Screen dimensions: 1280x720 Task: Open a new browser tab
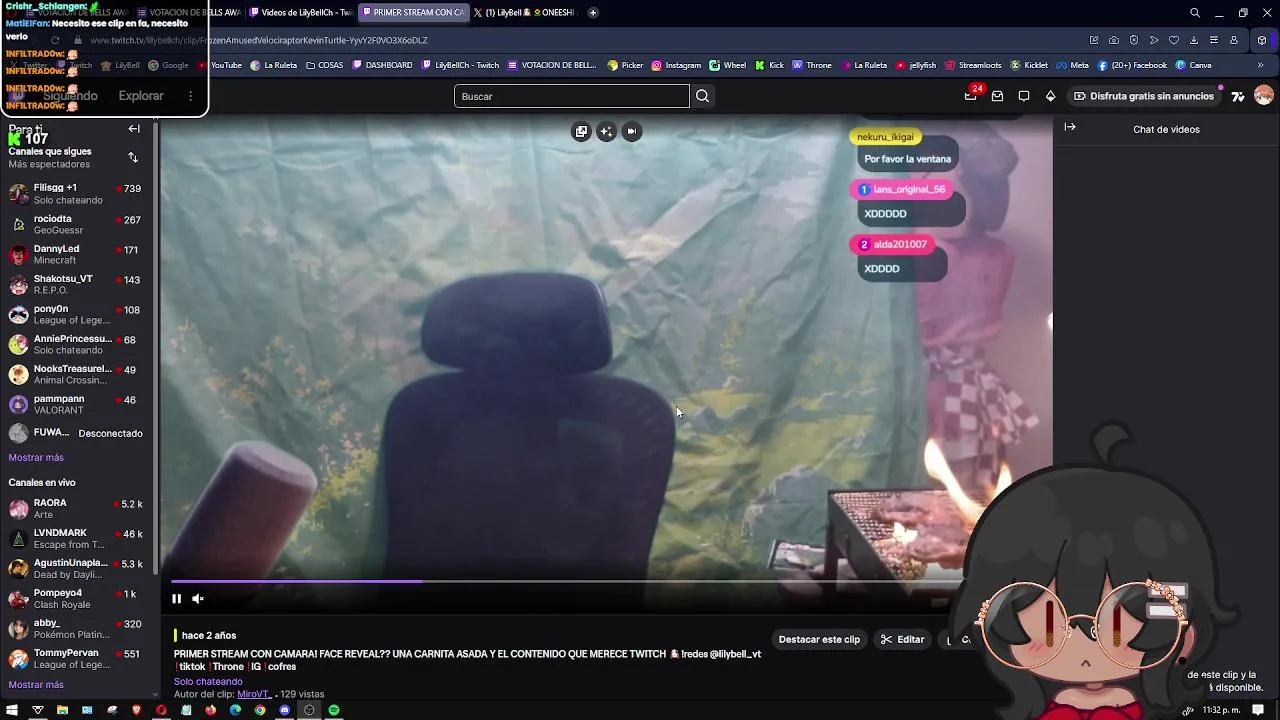pos(593,12)
